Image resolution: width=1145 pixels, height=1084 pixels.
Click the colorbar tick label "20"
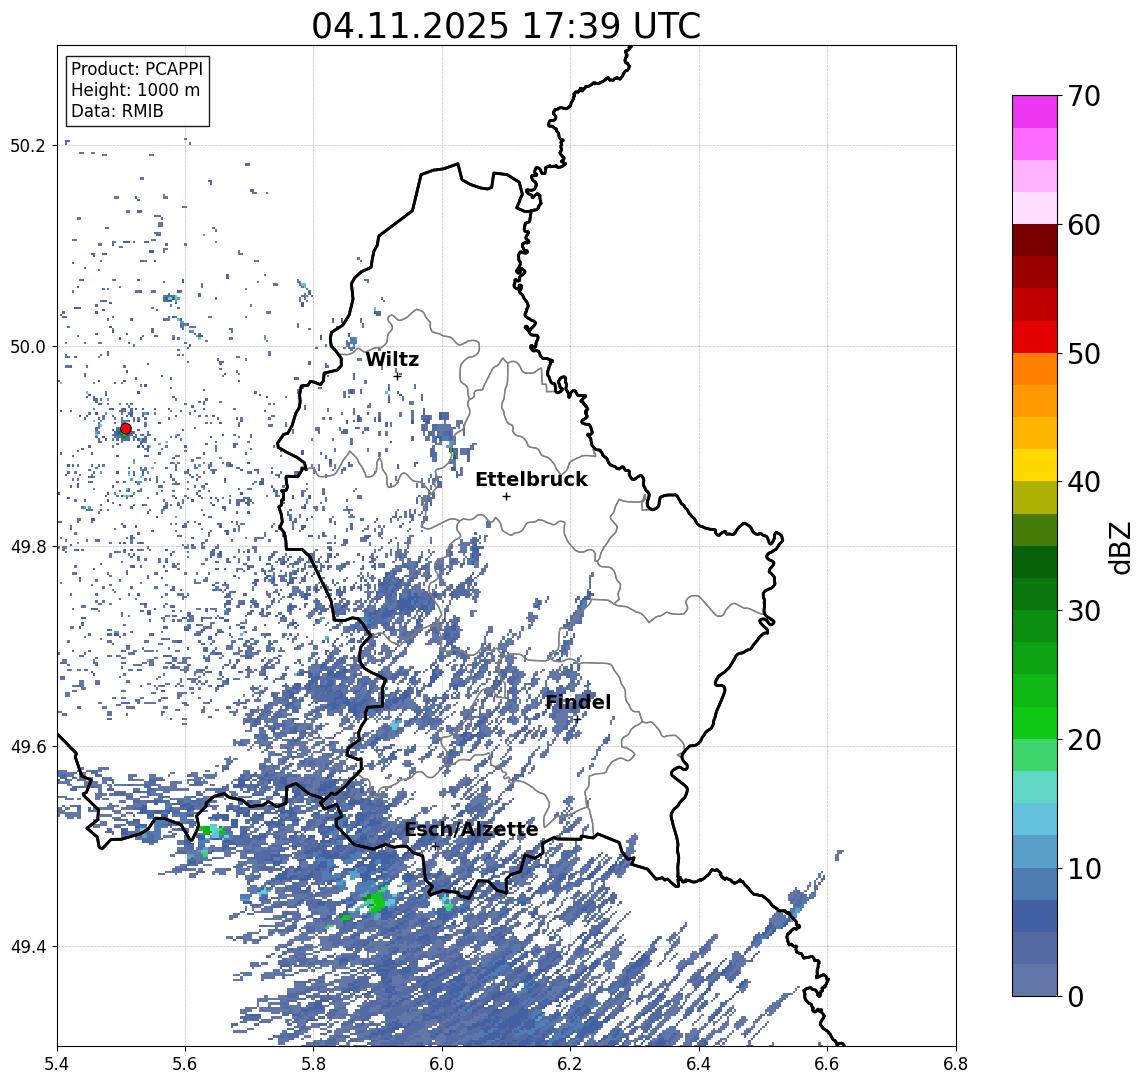pos(1084,739)
